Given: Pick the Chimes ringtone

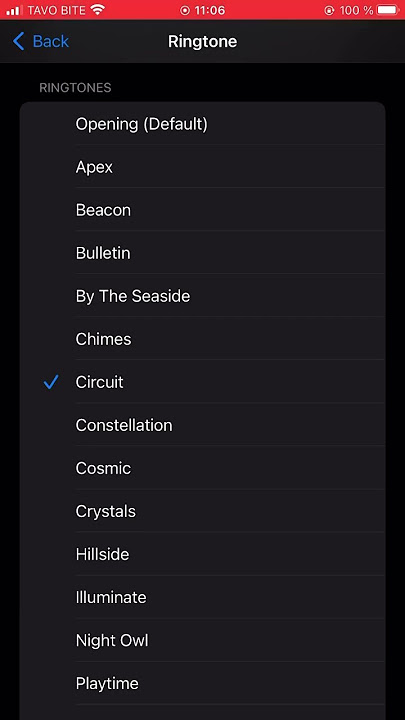Looking at the screenshot, I should click(202, 339).
